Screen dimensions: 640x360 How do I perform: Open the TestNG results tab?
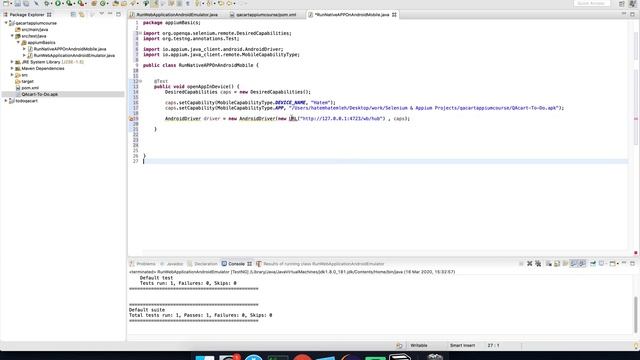pyautogui.click(x=320, y=264)
